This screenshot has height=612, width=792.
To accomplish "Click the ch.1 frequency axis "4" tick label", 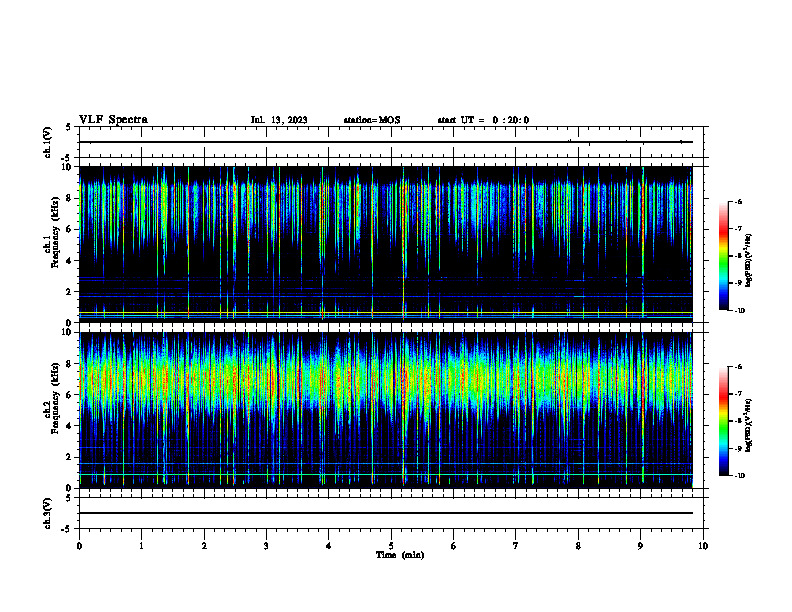I will click(69, 261).
